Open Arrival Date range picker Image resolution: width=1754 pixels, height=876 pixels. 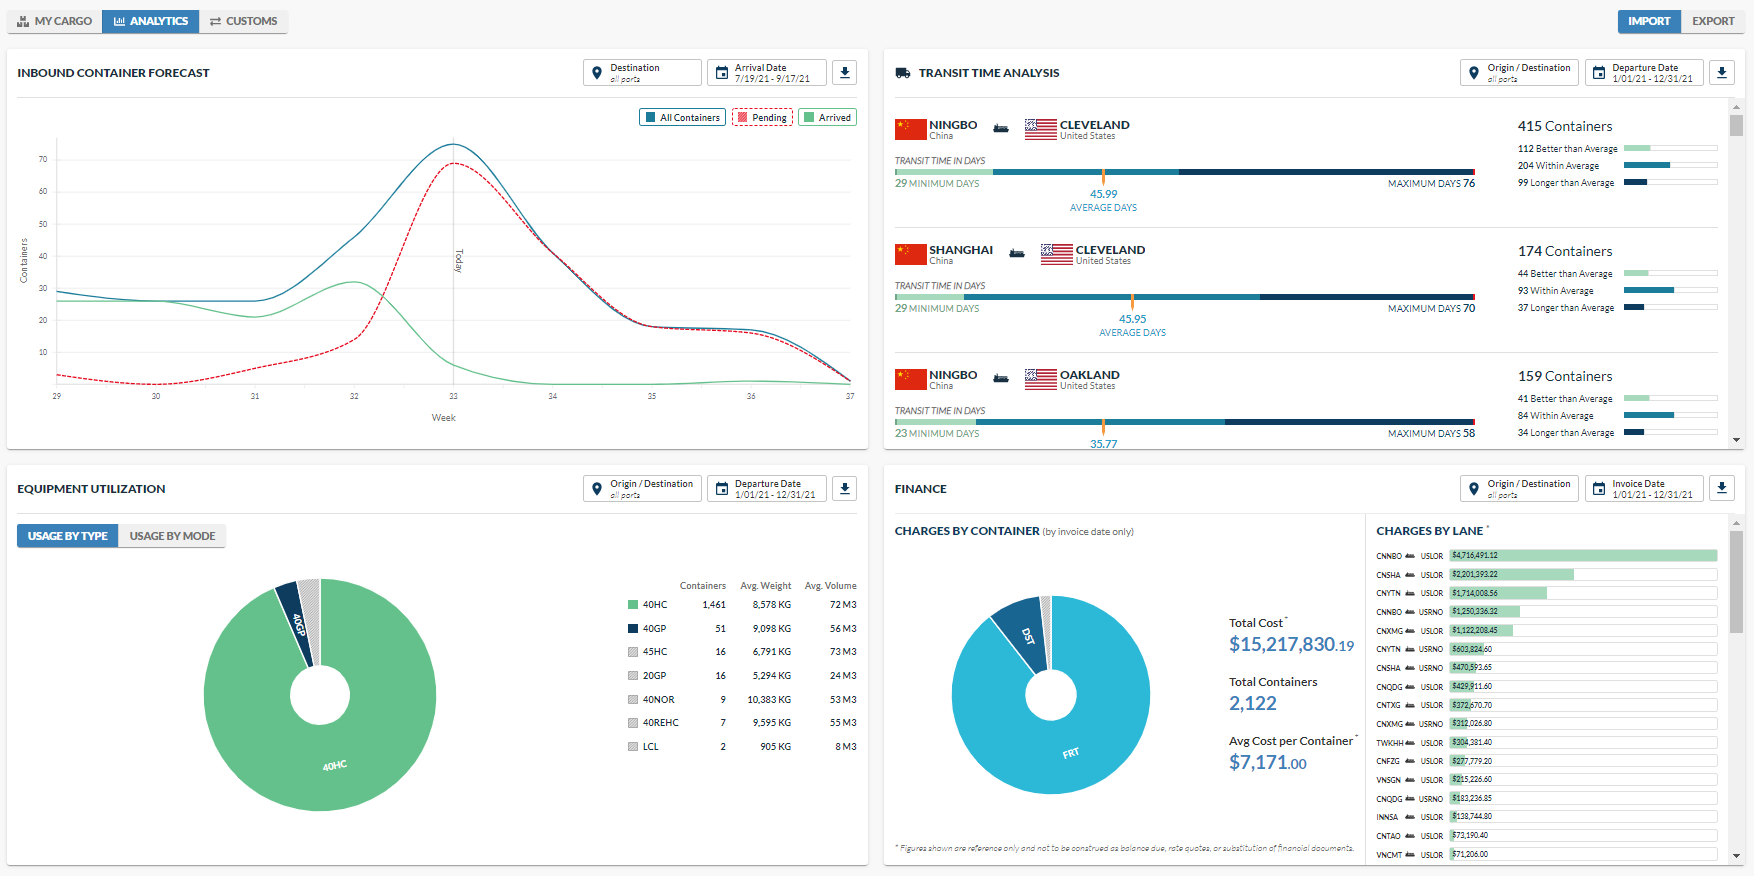coord(767,73)
